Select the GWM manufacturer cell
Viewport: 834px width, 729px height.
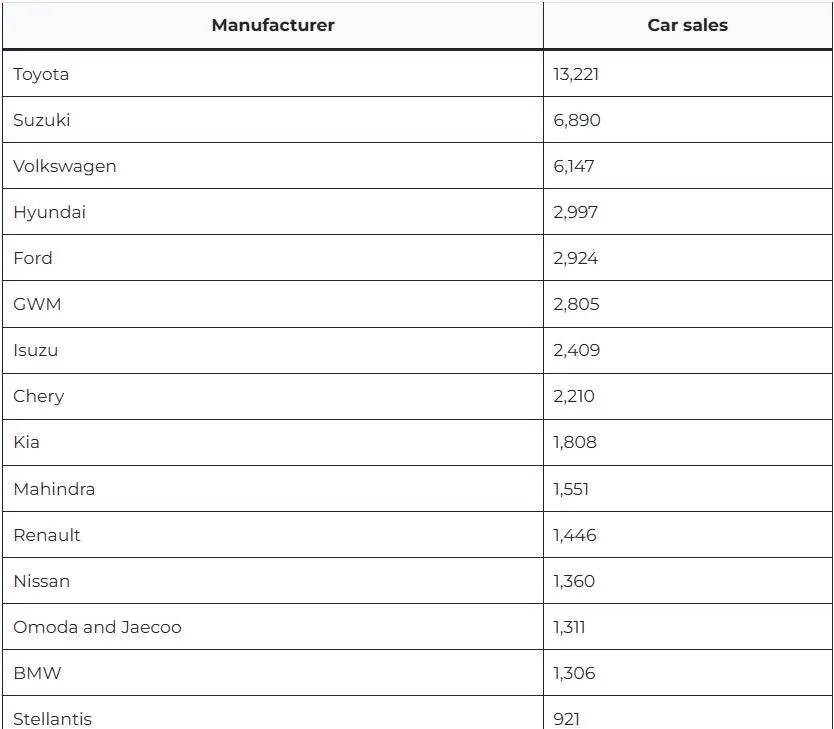pos(37,304)
